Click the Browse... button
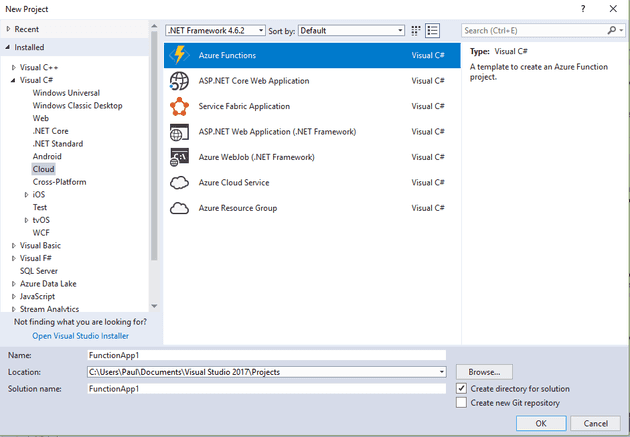Screen dimensions: 630x437 point(484,372)
